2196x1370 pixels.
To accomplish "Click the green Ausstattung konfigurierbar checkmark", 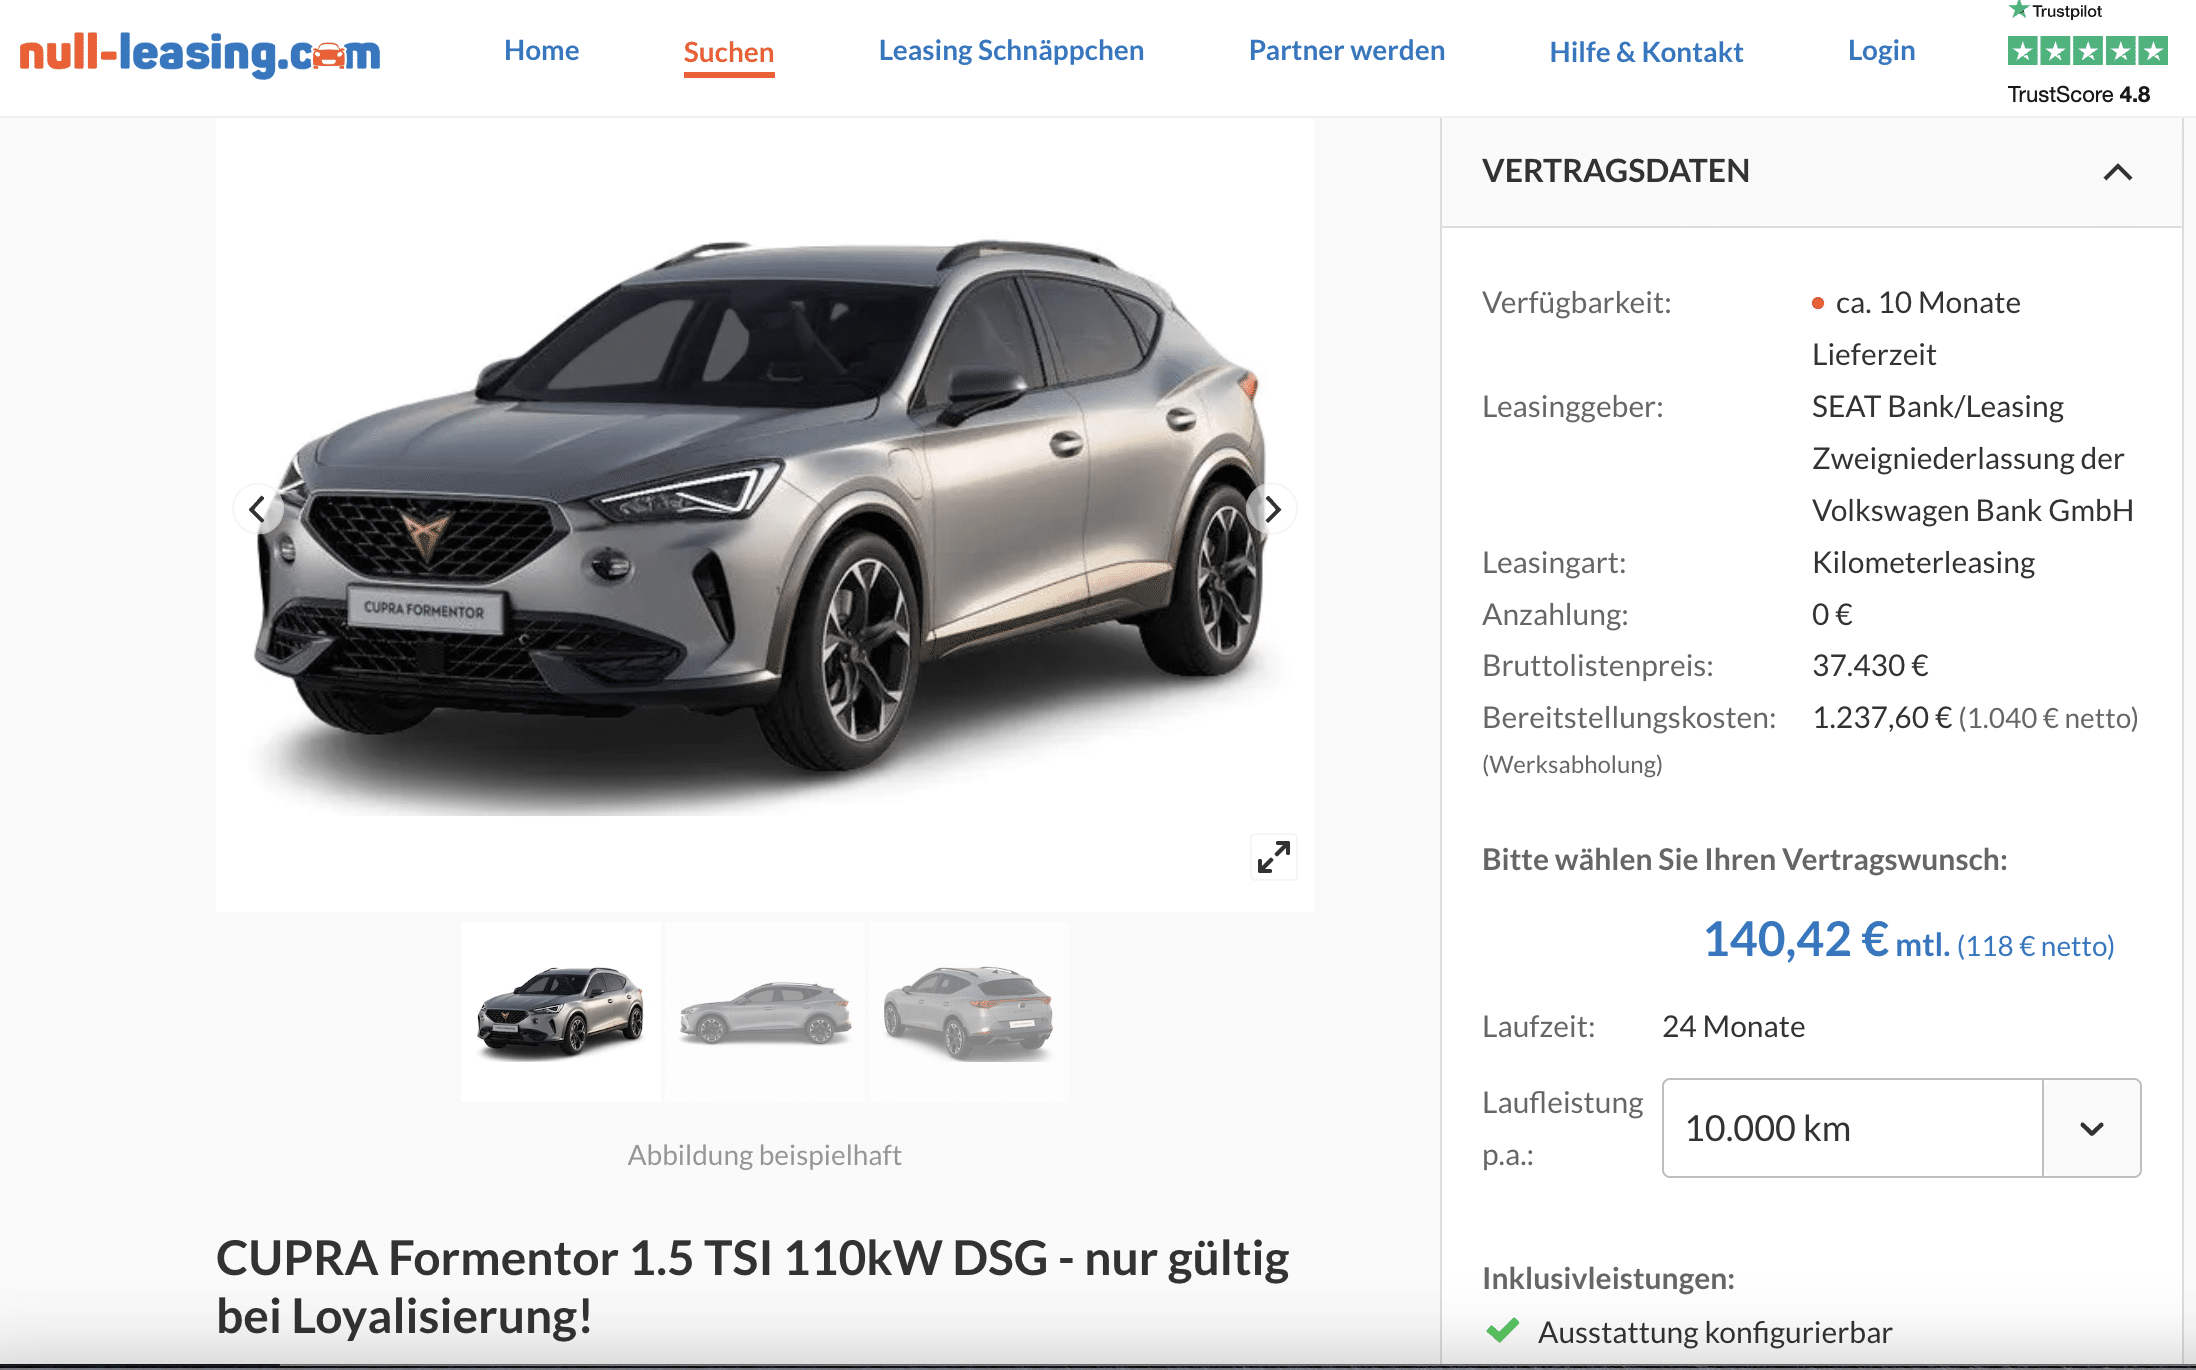I will coord(1502,1331).
